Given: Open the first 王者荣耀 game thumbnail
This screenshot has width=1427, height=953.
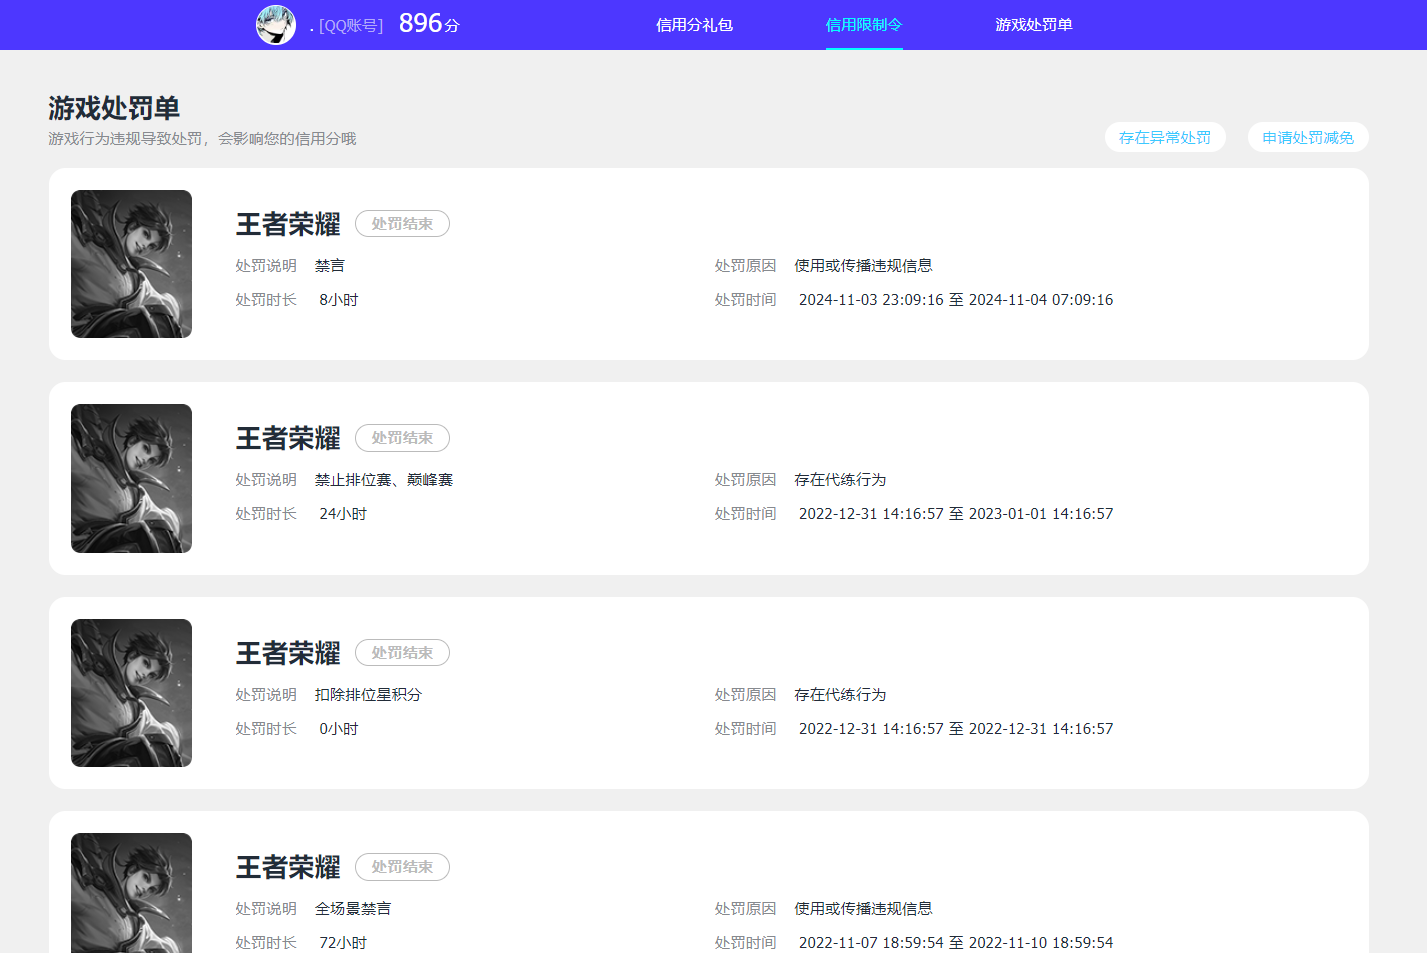Looking at the screenshot, I should click(x=131, y=264).
